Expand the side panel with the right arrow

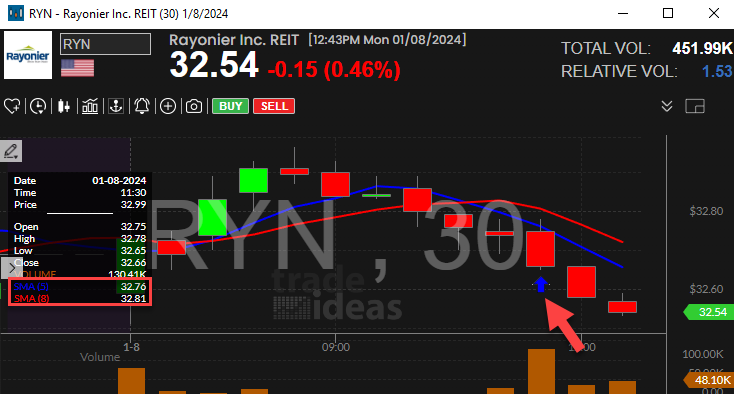coord(12,268)
